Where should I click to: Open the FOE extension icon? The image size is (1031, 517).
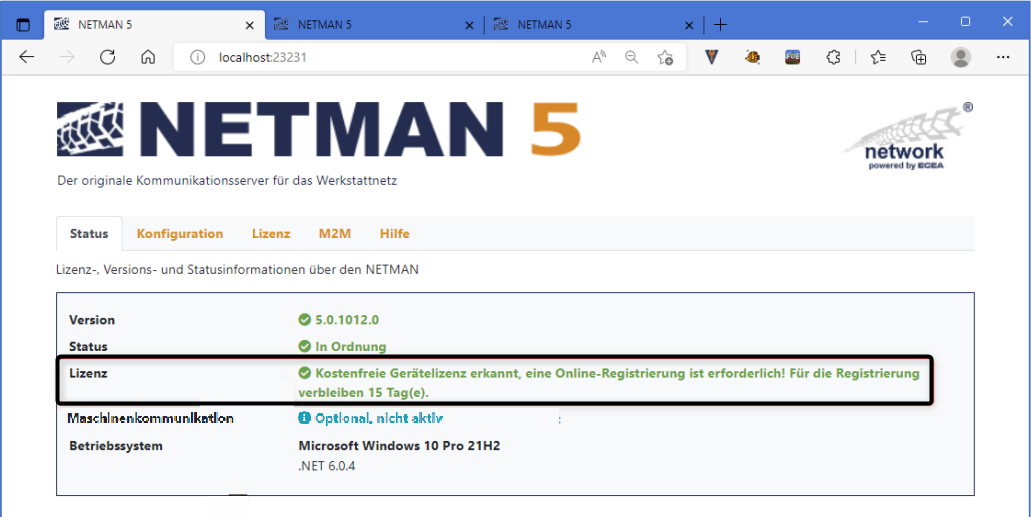792,57
